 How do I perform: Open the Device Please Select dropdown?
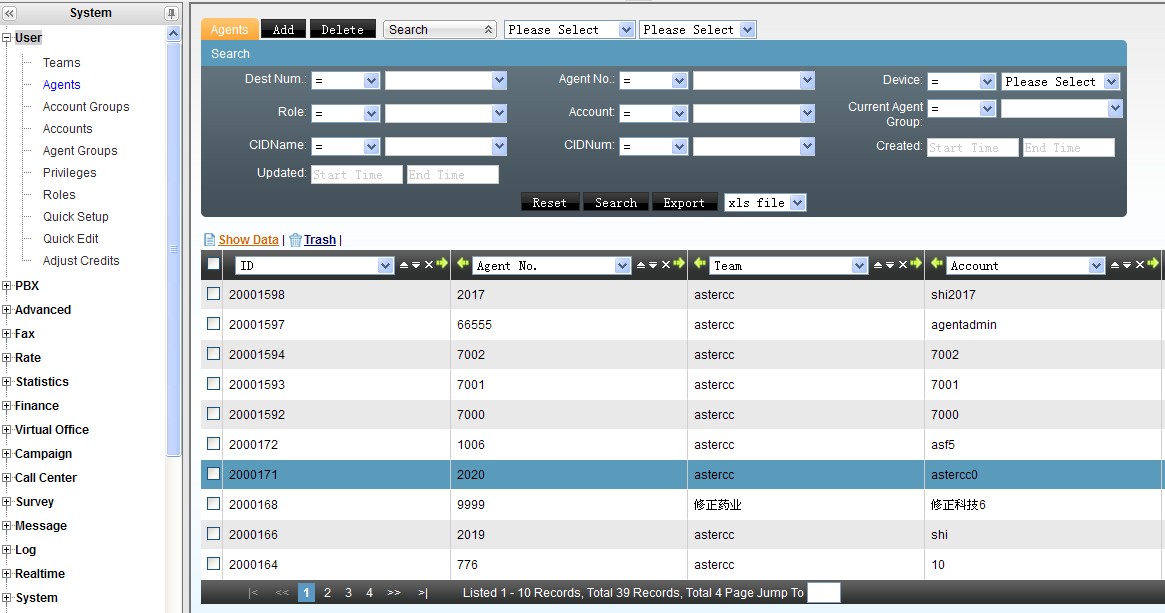pyautogui.click(x=1111, y=82)
